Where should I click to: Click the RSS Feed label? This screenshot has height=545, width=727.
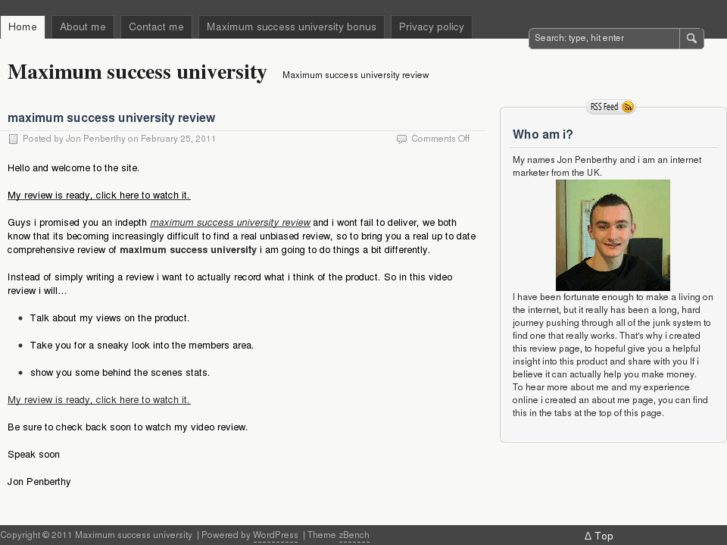(604, 107)
